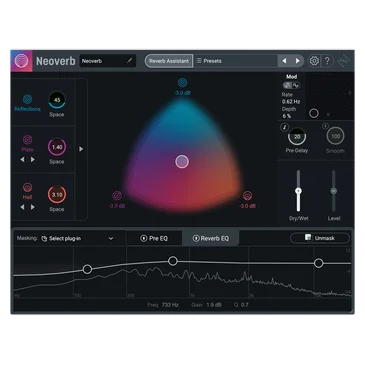The image size is (365, 365).
Task: Select the Reflections engine icon
Action: pos(27,99)
